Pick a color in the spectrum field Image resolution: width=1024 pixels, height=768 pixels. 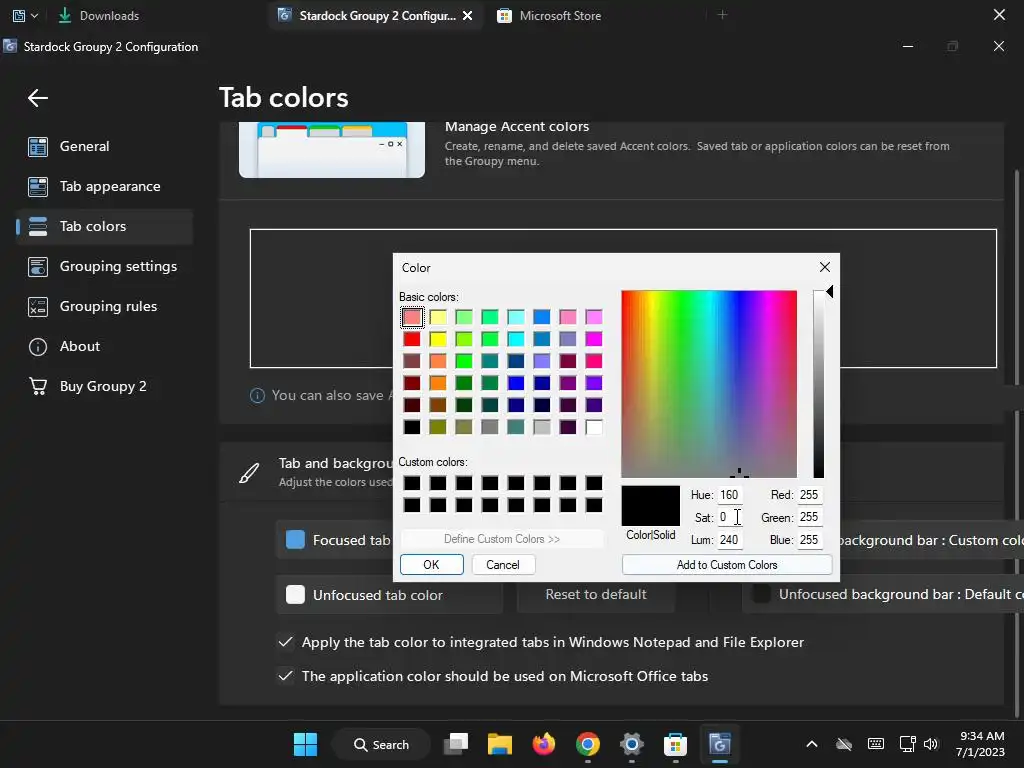coord(709,384)
